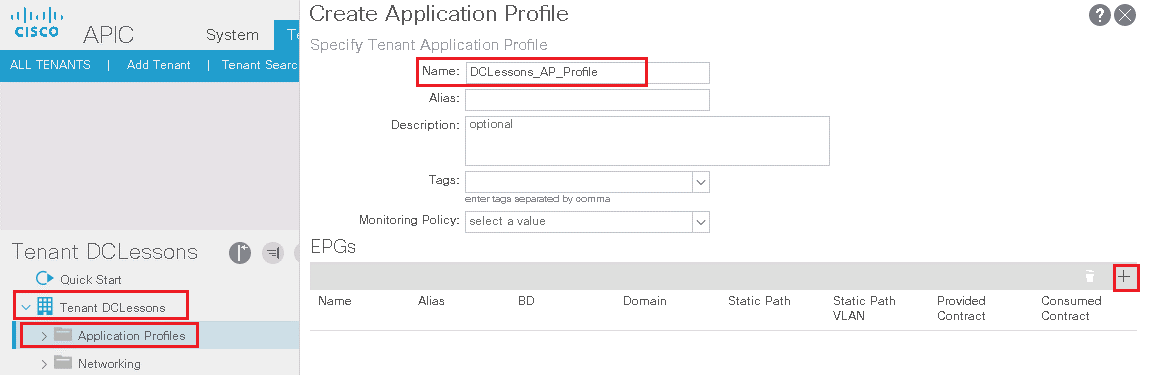1165x378 pixels.
Task: Expand the Networking node chevron
Action: point(44,364)
